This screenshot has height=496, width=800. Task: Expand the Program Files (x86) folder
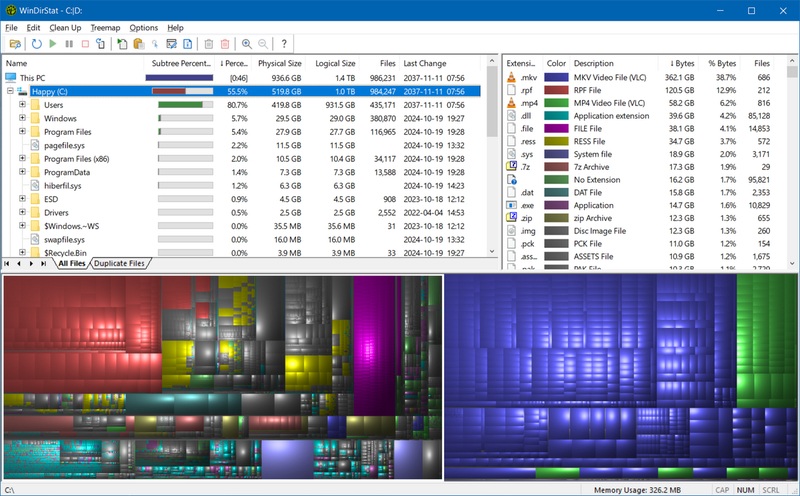tap(22, 158)
